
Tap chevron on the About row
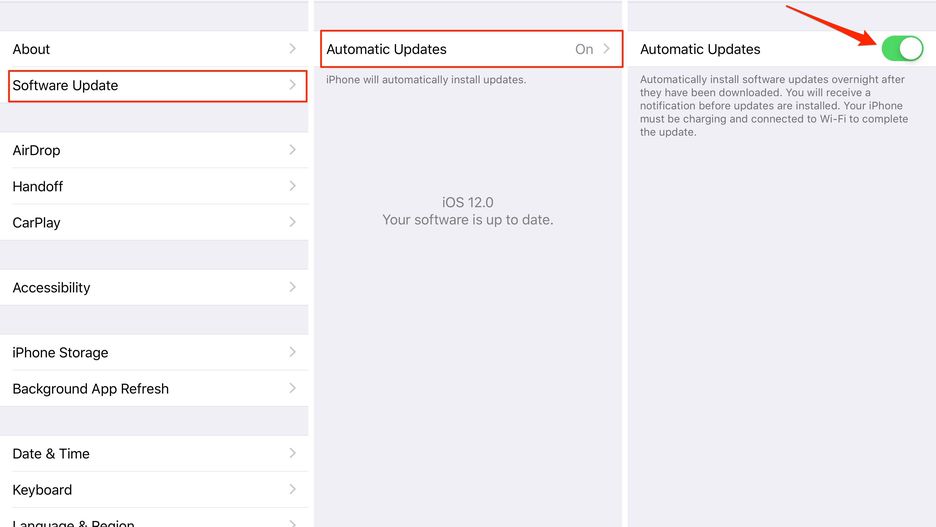click(x=292, y=48)
